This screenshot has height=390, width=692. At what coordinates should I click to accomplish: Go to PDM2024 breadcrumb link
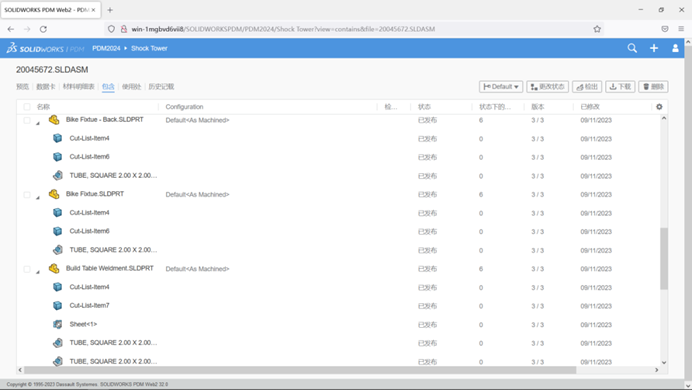pos(106,48)
